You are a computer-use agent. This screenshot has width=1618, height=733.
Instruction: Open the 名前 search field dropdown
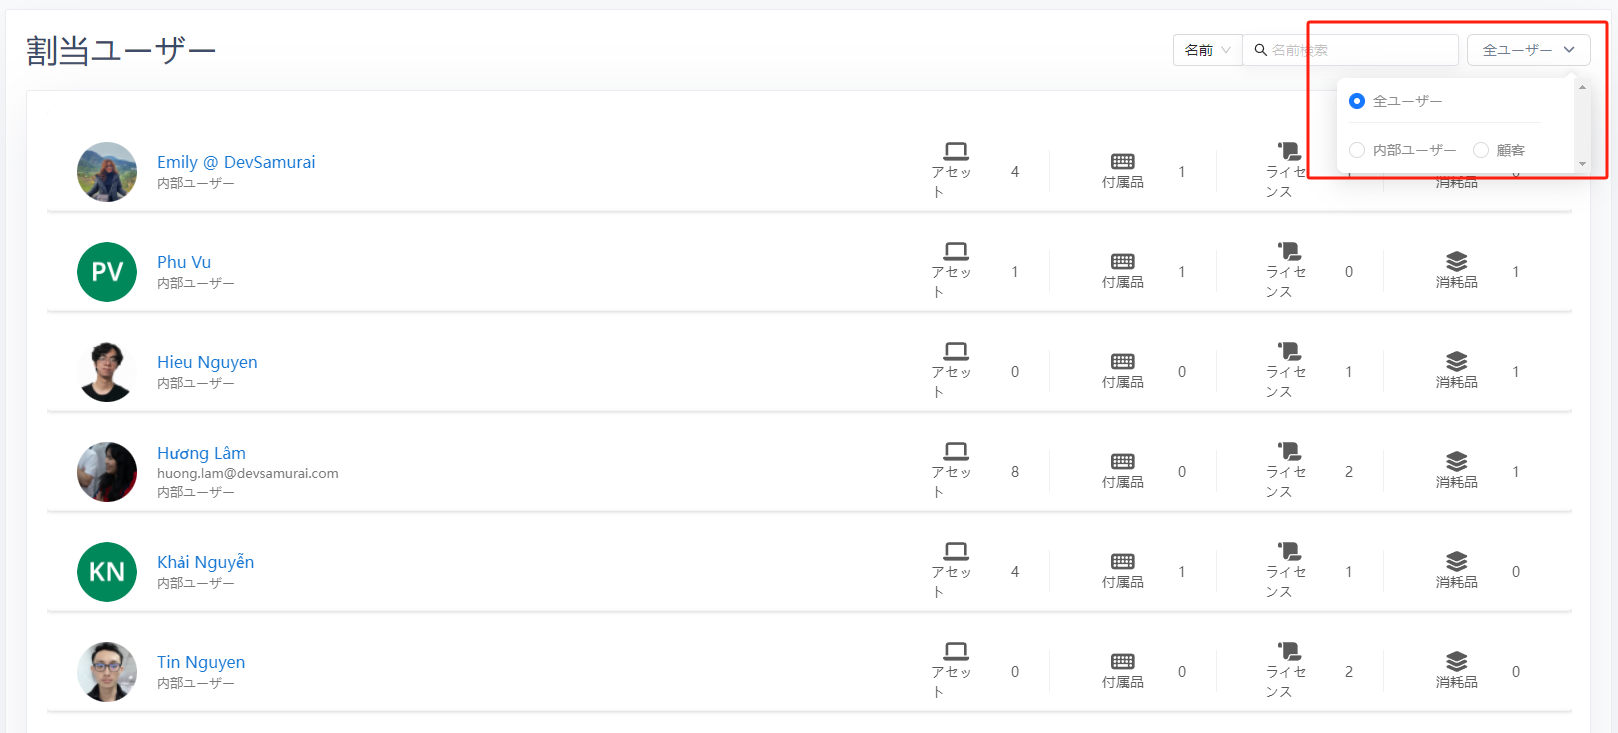tap(1207, 50)
